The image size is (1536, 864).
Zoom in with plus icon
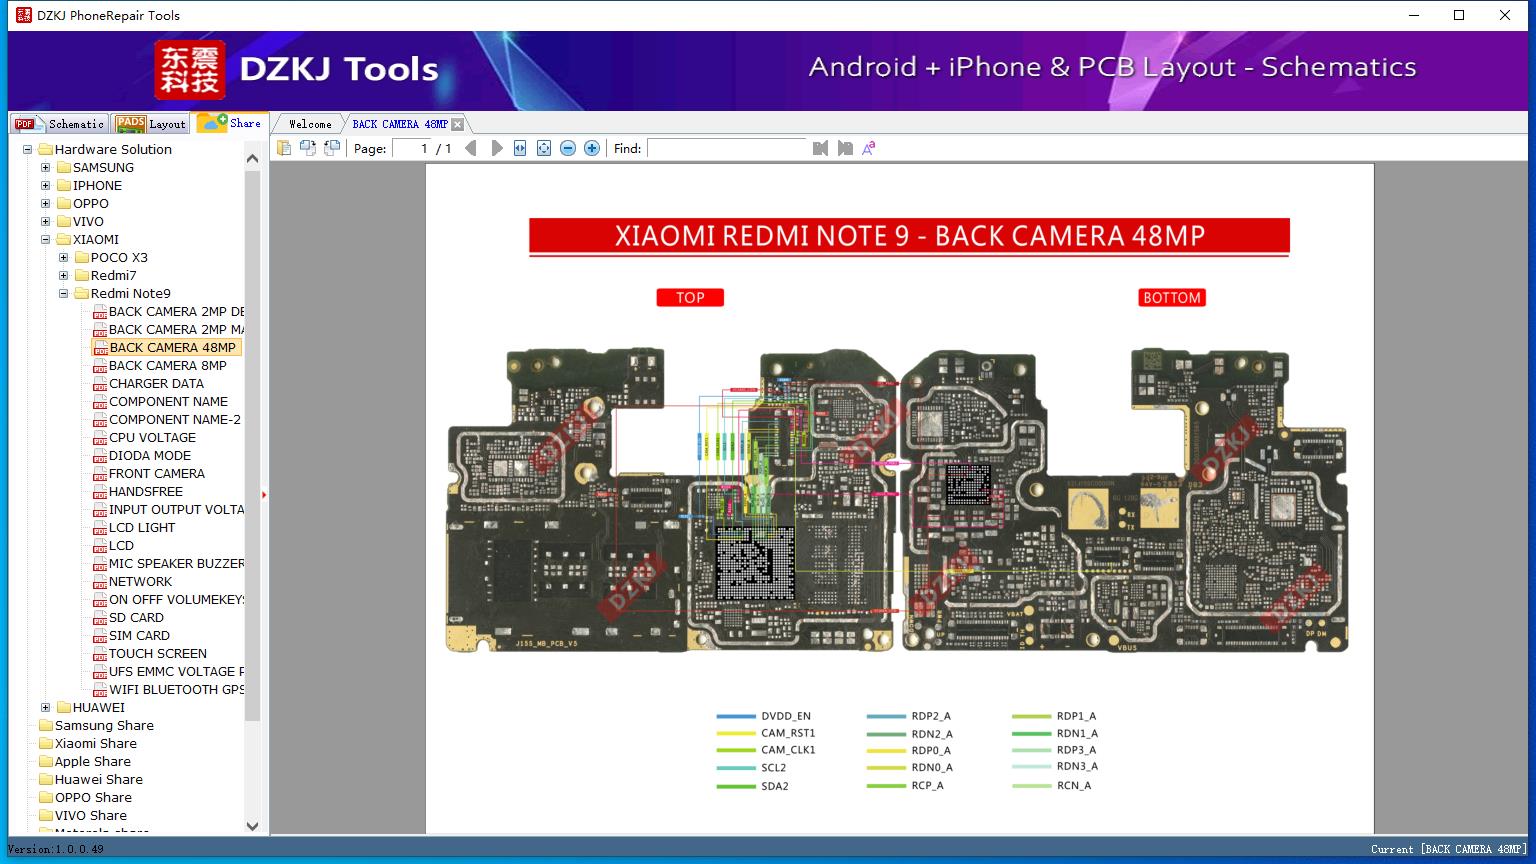pos(592,148)
